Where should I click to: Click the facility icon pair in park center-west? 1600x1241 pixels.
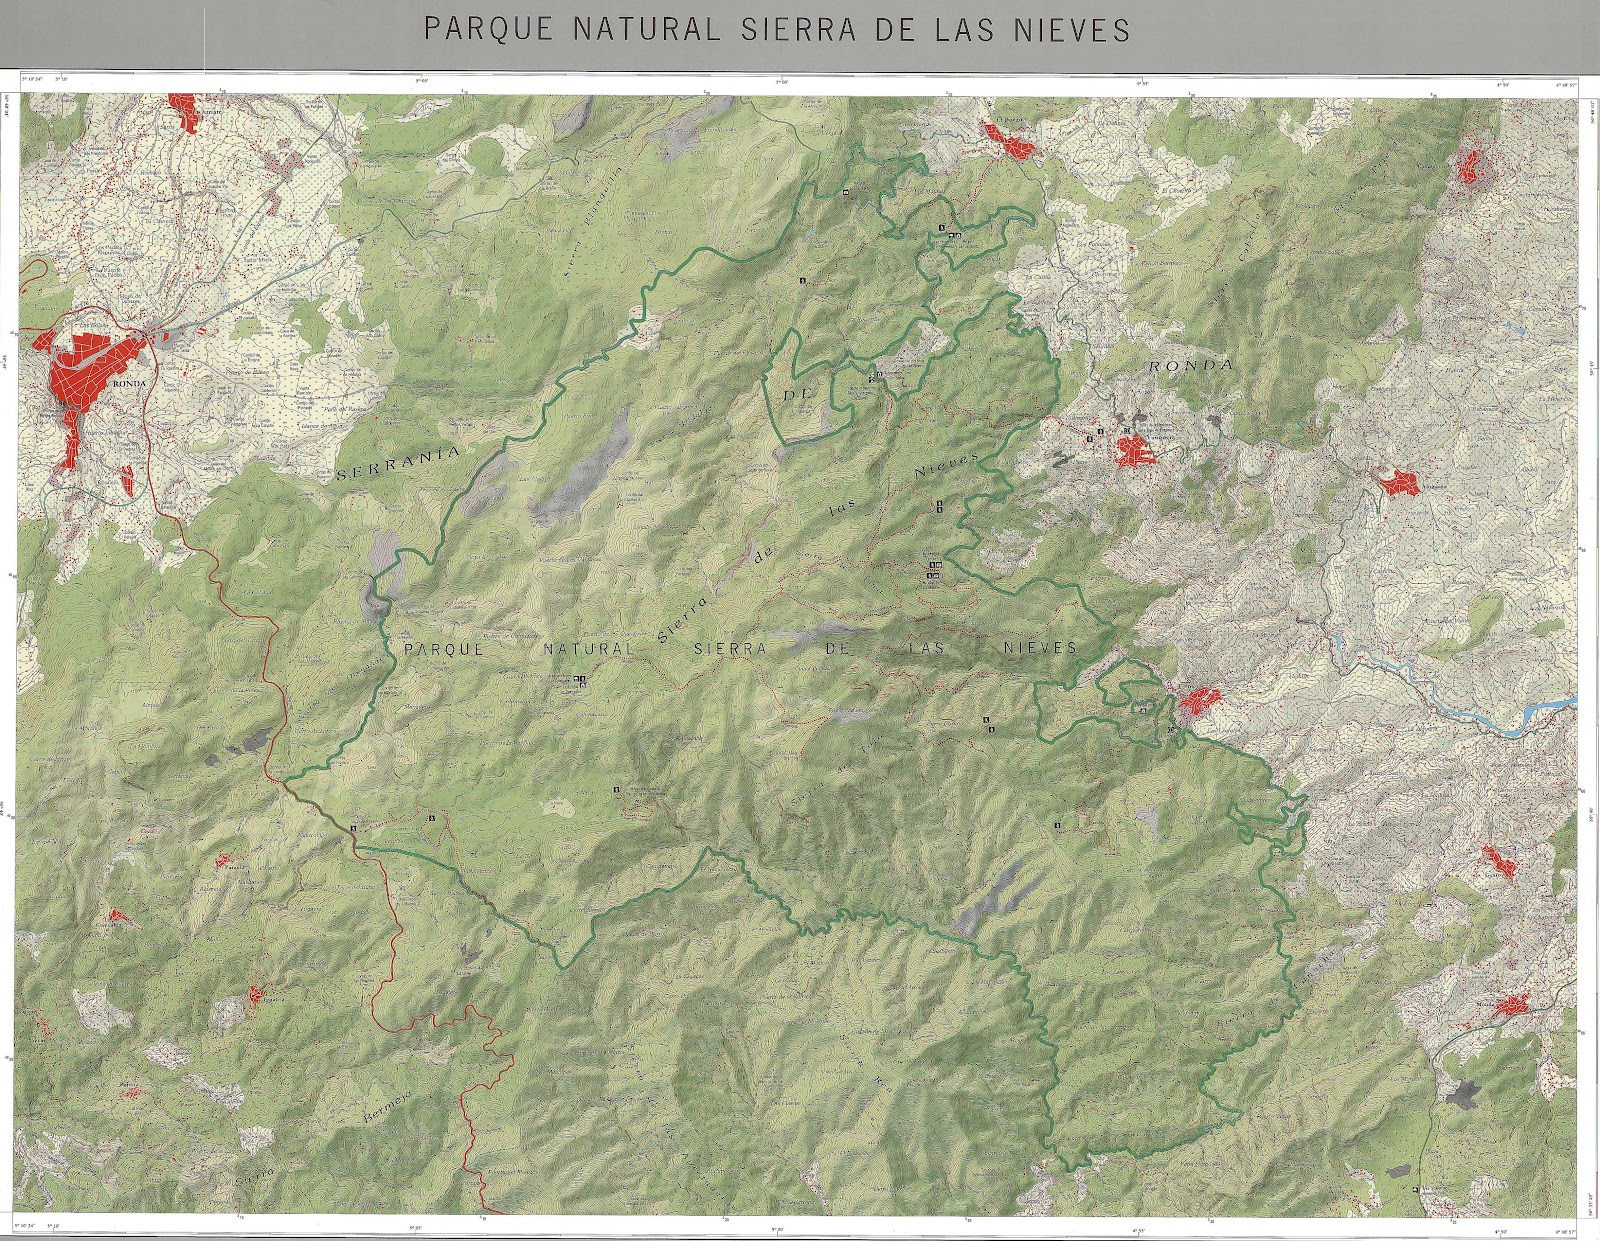click(x=580, y=682)
